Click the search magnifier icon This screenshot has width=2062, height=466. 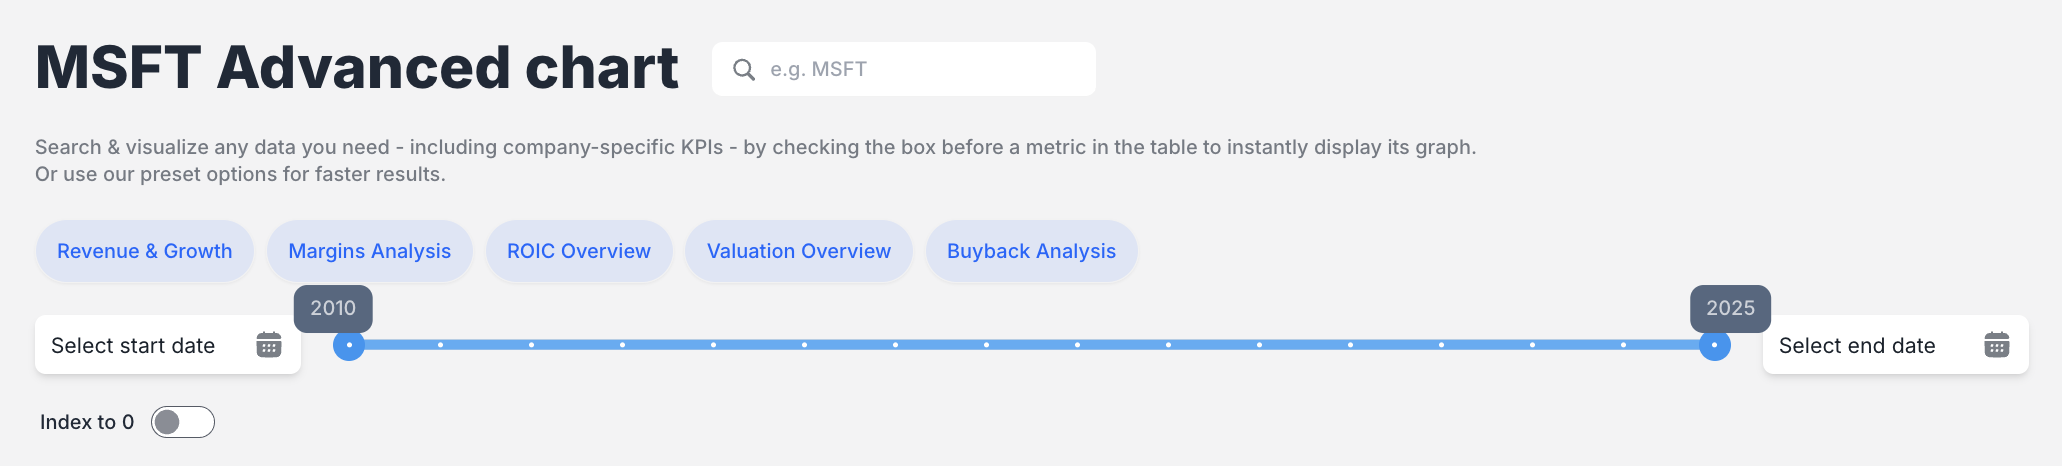[x=744, y=69]
